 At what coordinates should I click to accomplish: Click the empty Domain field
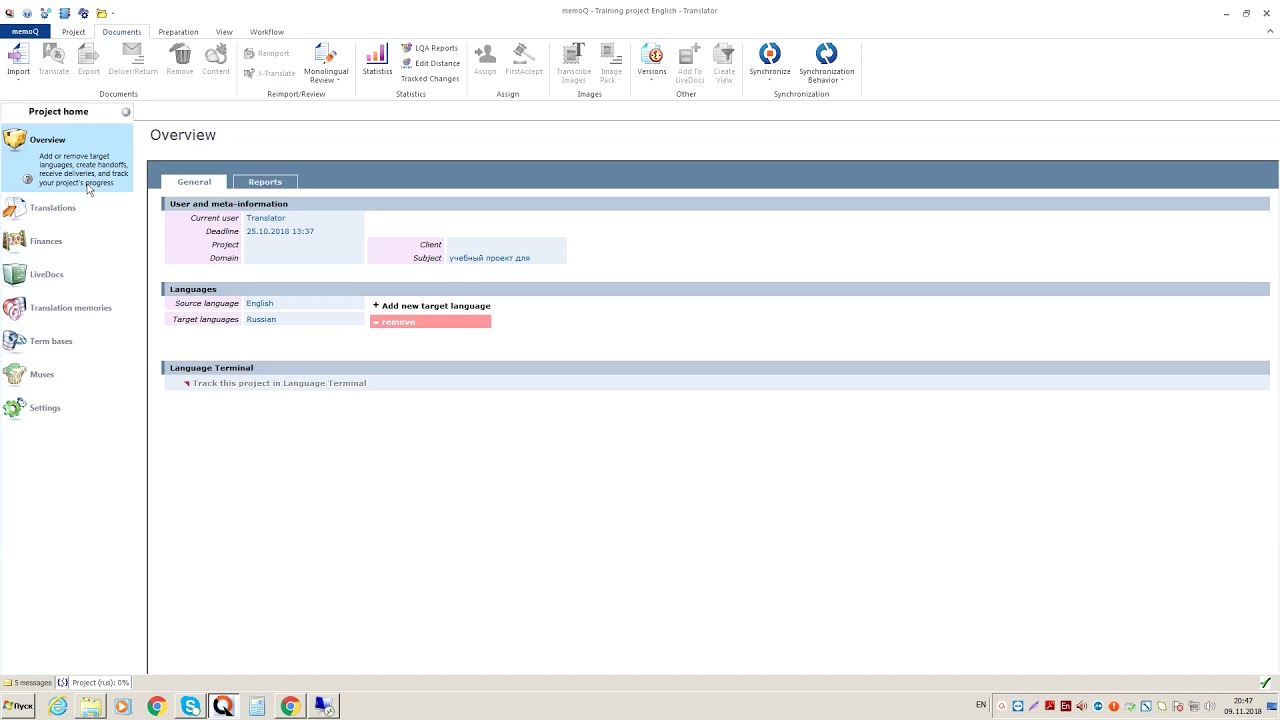pos(304,258)
